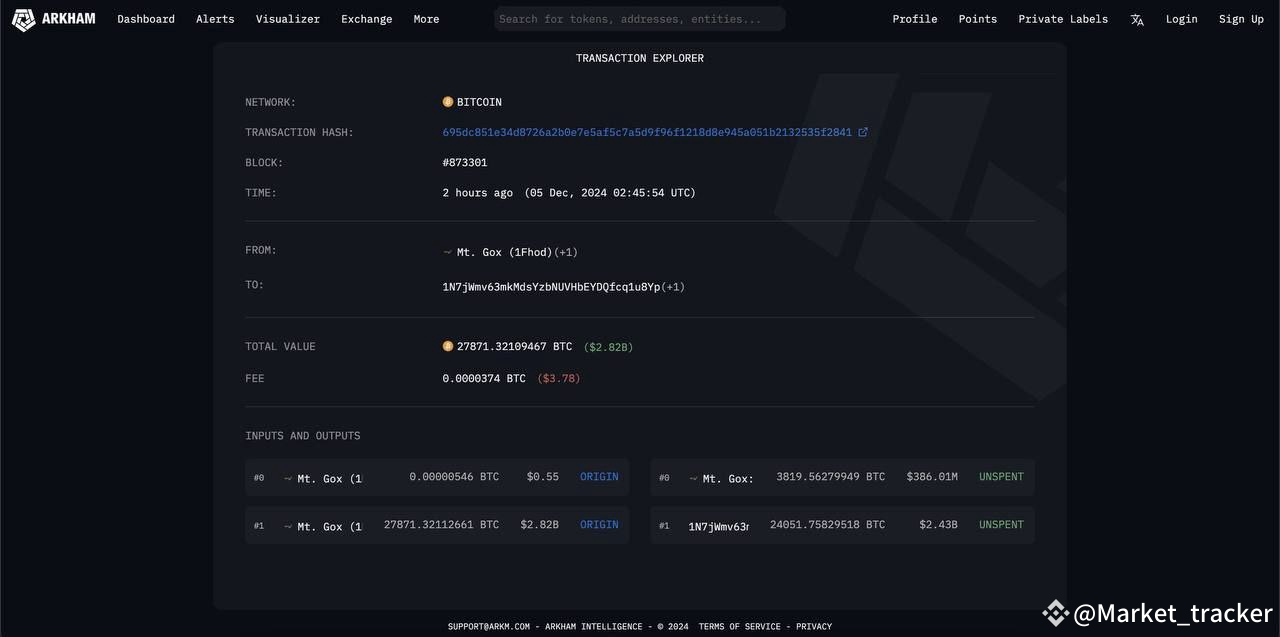Click the Mt. Gox entity icon in FROM
The image size is (1280, 637).
pos(447,252)
